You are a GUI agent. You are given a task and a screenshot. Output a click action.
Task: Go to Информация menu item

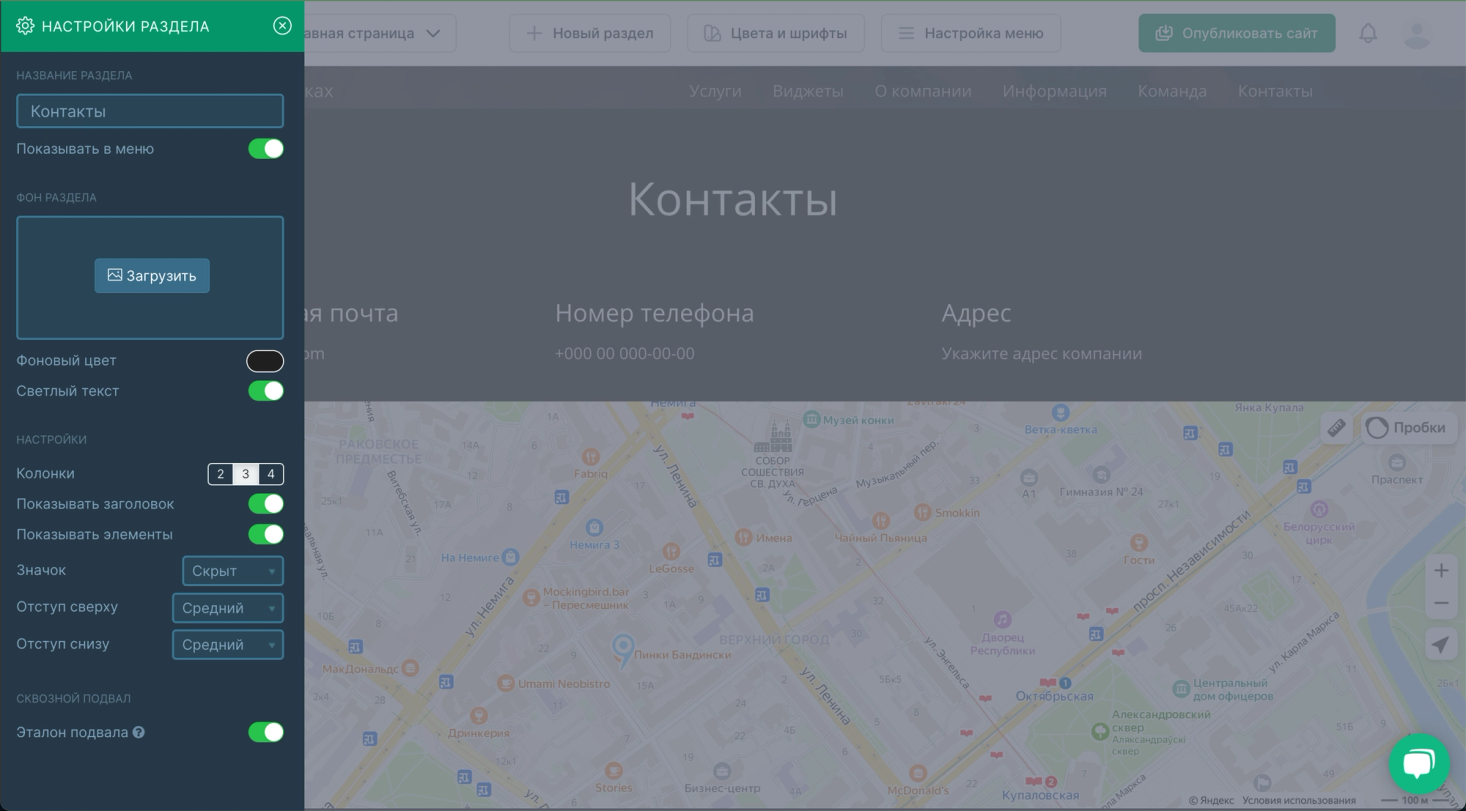(x=1055, y=91)
